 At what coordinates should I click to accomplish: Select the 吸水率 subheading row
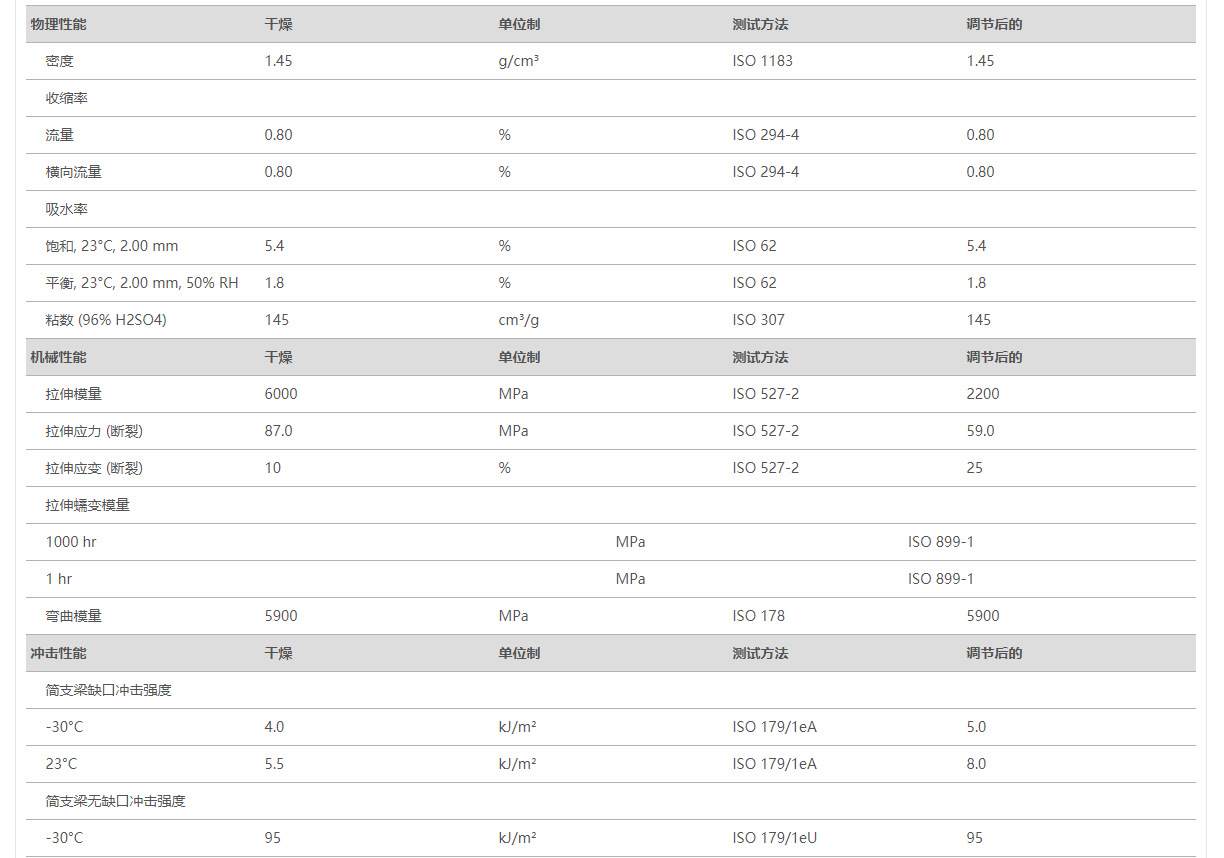coord(67,209)
